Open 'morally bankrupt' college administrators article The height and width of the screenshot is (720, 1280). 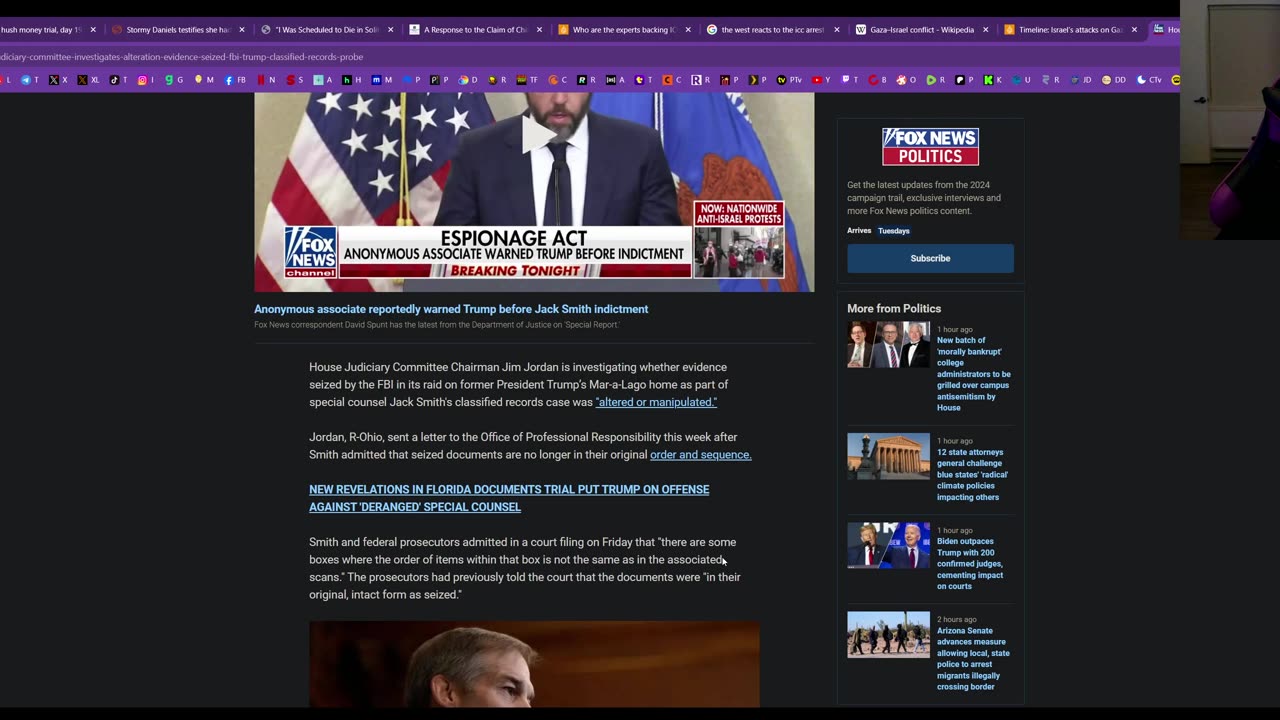click(x=974, y=374)
